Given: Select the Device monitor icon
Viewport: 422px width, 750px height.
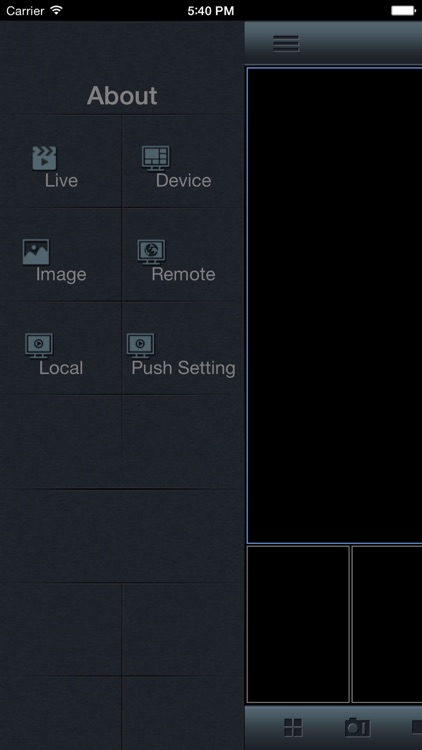Looking at the screenshot, I should (x=155, y=158).
